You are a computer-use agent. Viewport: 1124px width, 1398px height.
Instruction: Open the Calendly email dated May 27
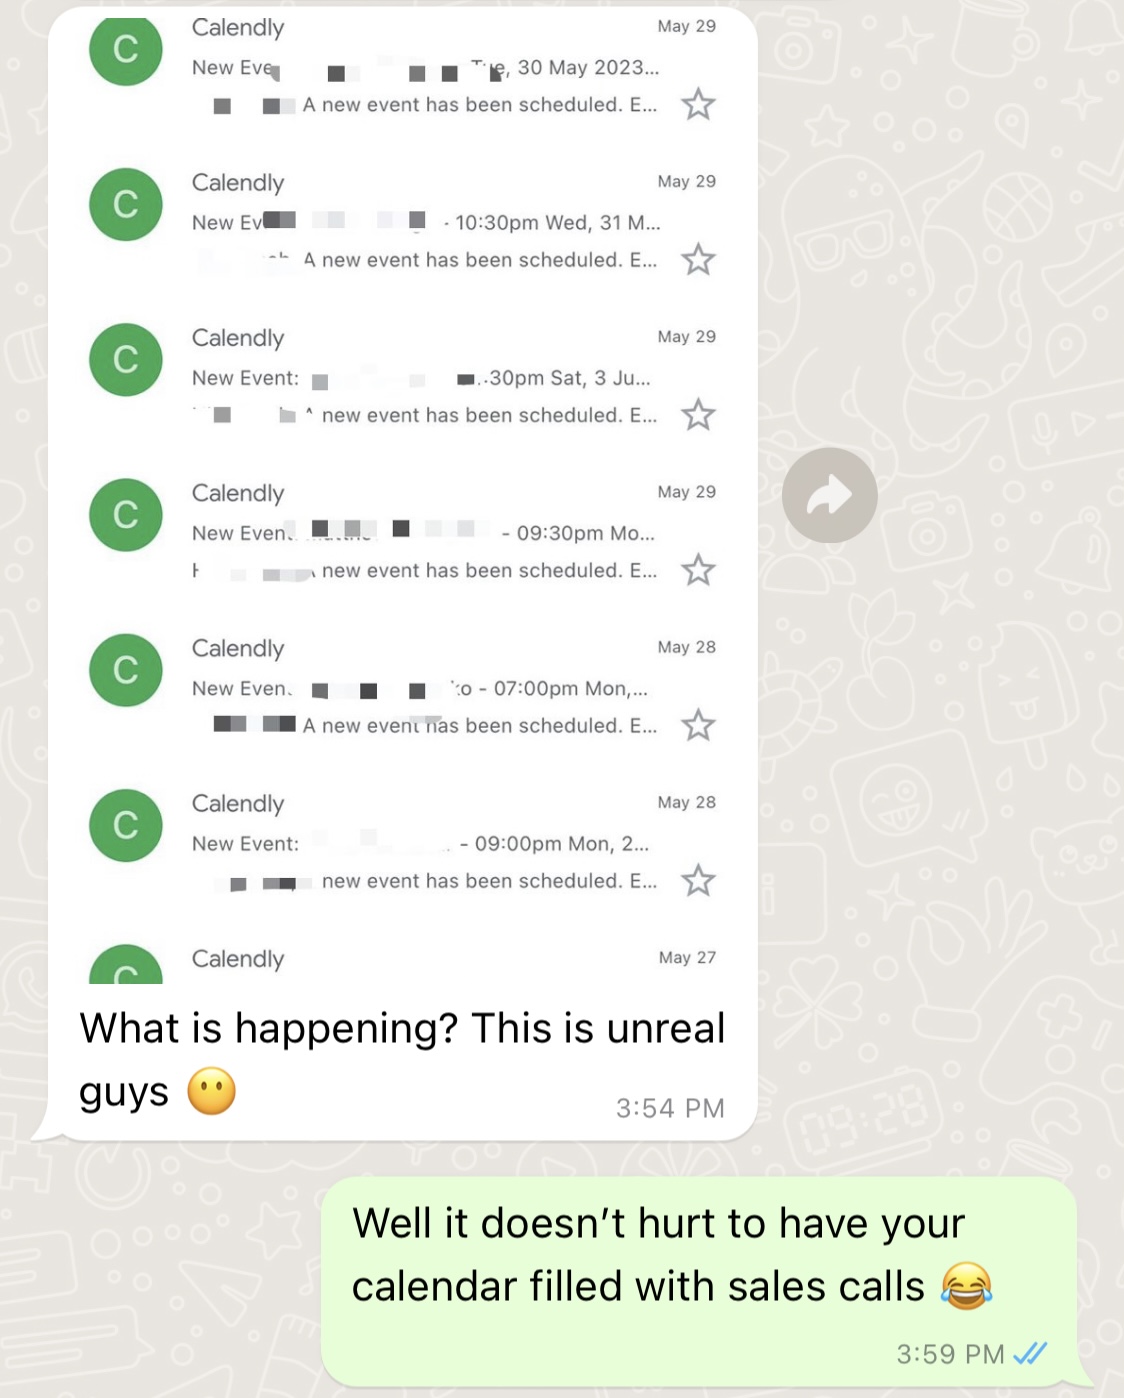(403, 960)
